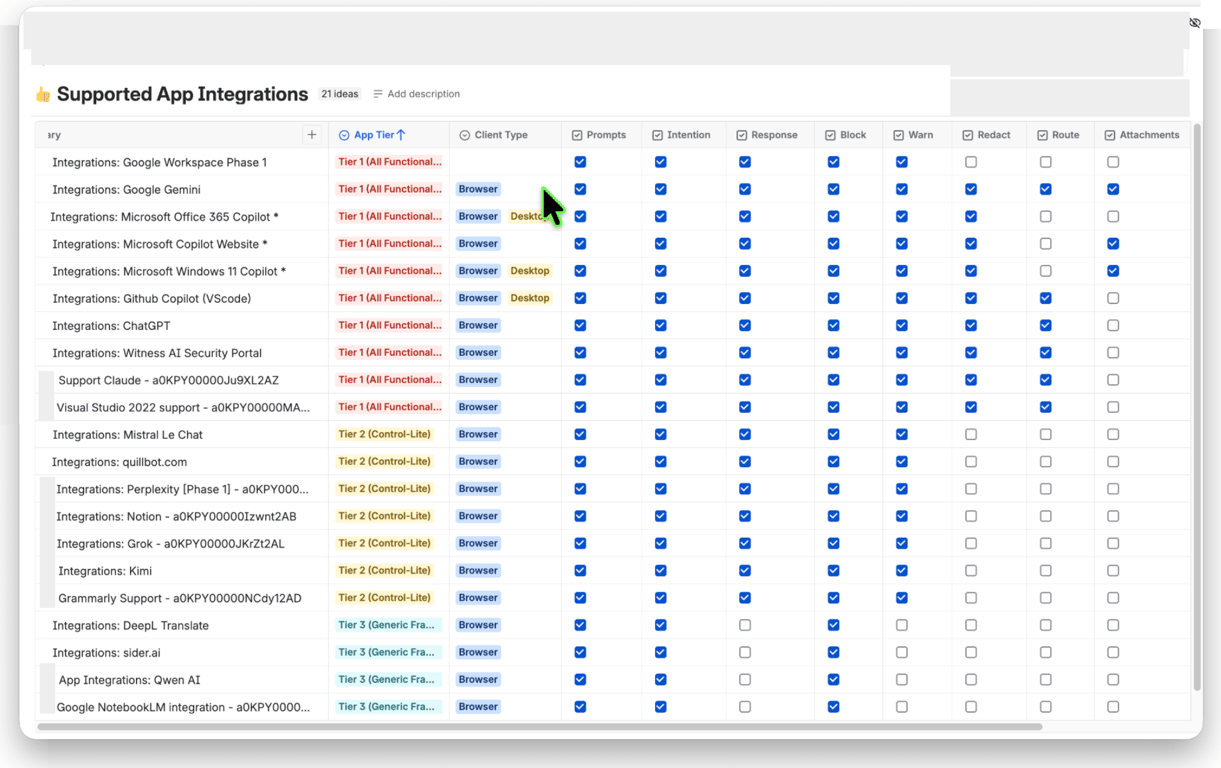The width and height of the screenshot is (1221, 768).
Task: Click the App Tier column sort arrow
Action: 401,135
